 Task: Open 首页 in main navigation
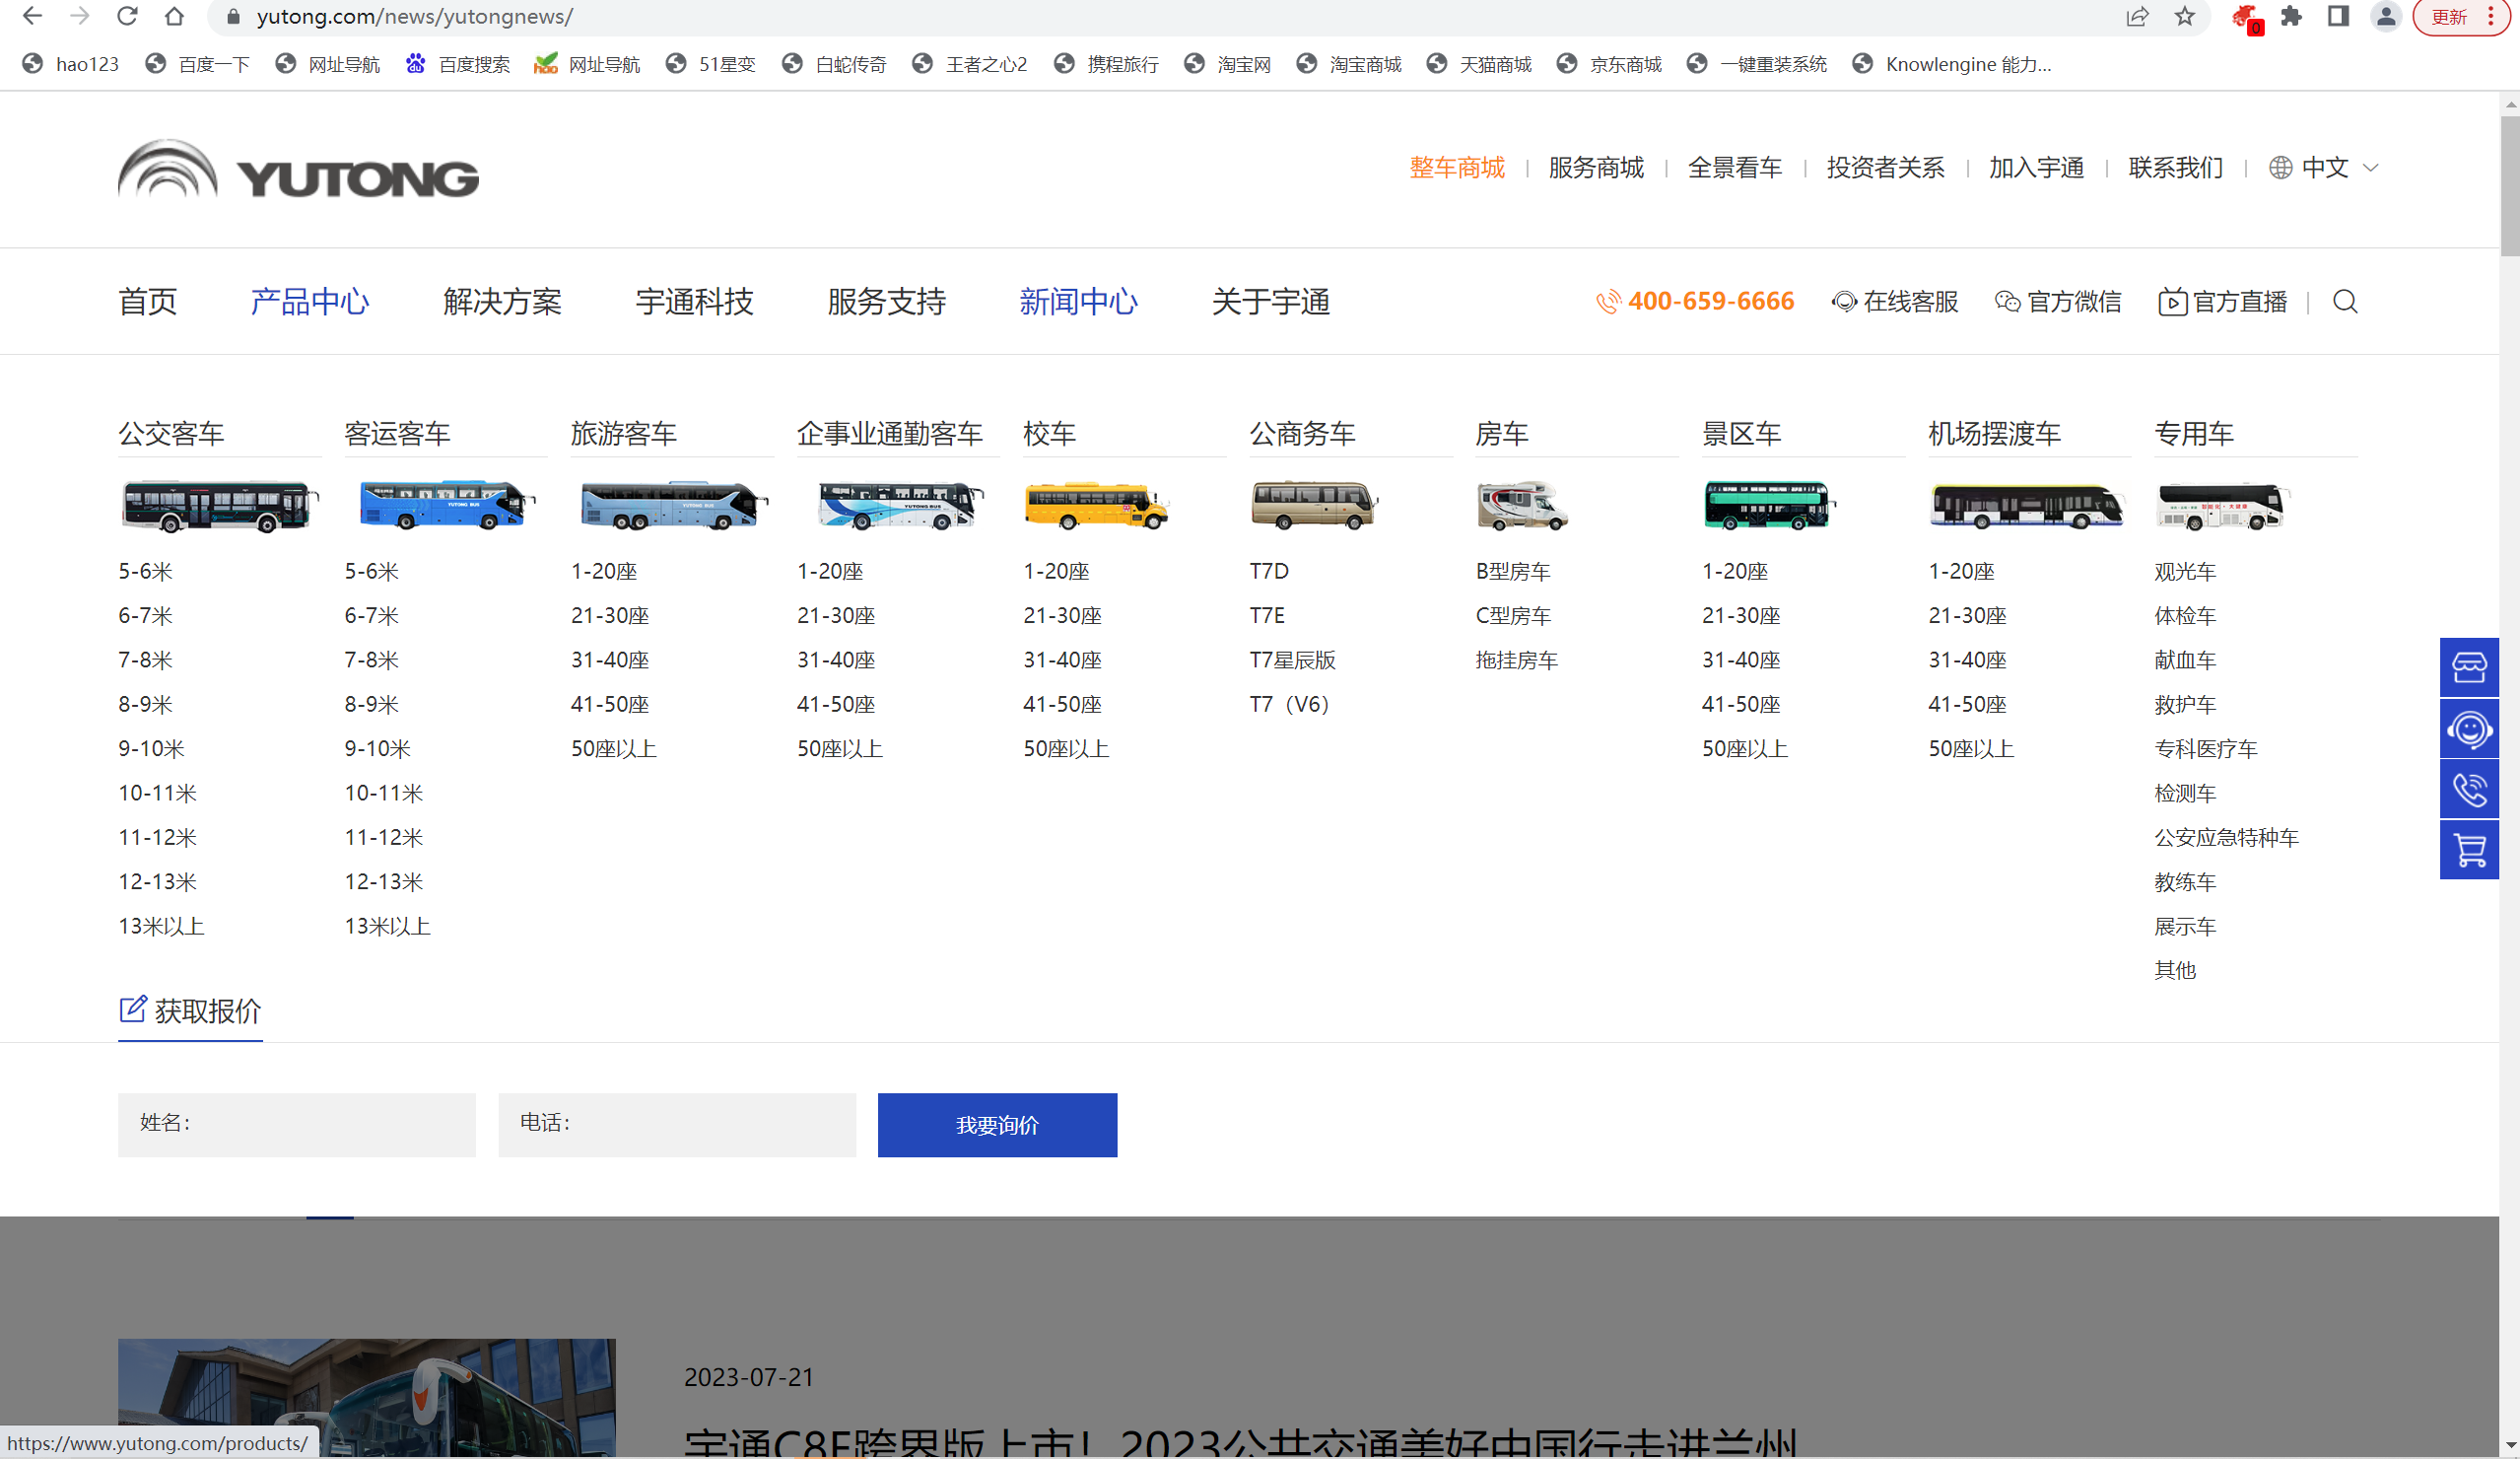coord(148,301)
